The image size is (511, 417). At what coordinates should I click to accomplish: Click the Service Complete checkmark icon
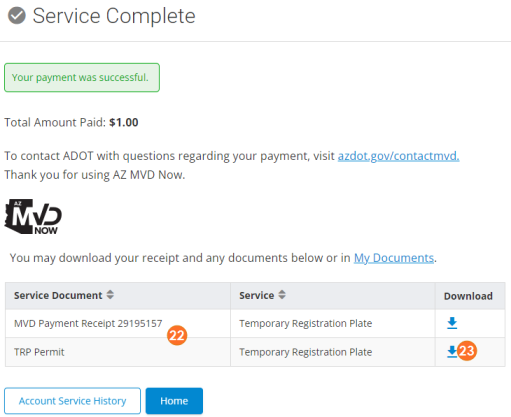tap(17, 16)
